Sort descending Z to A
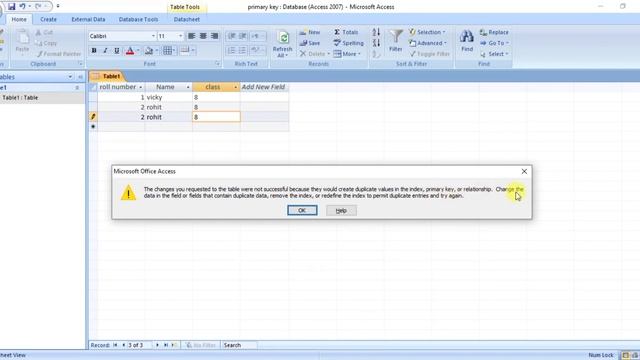The width and height of the screenshot is (640, 360). (x=376, y=43)
